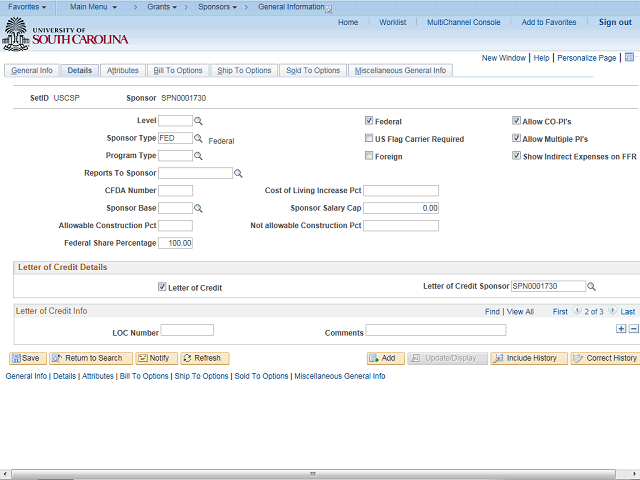Delete Letter of Credit Info row with minus icon

point(633,329)
